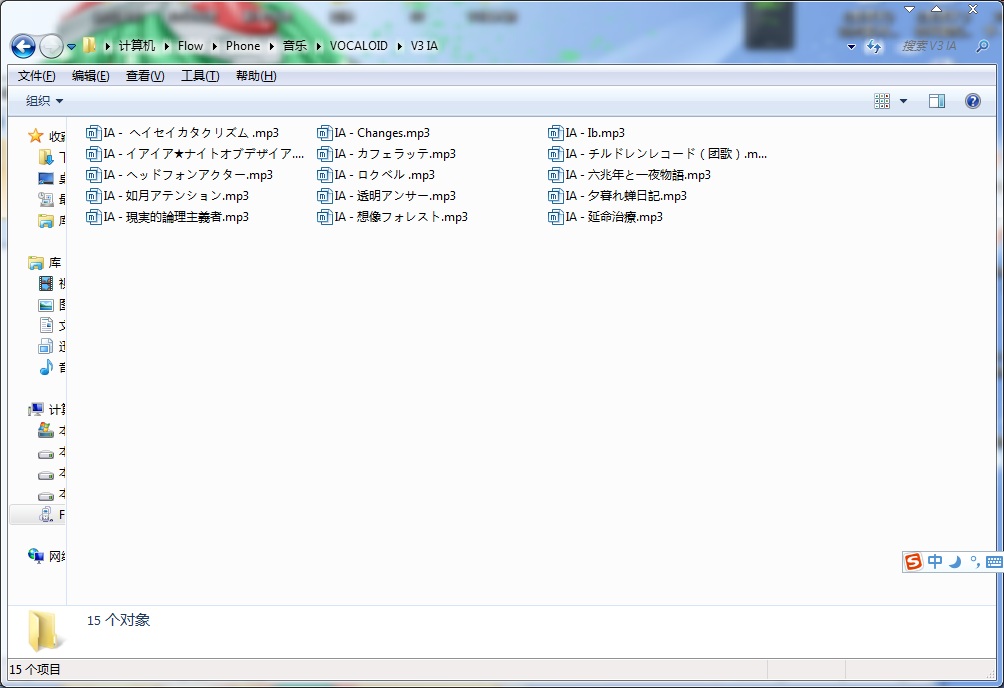Toggle the moon half-width icon on IME bar

click(955, 562)
